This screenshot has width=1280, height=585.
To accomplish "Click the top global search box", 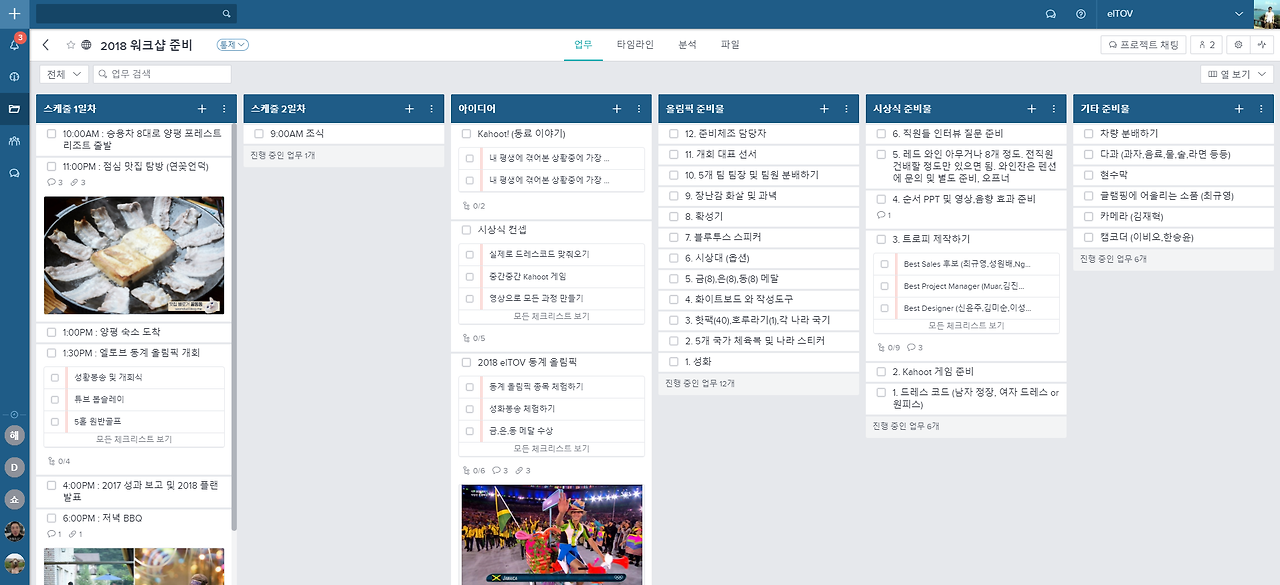I will [x=135, y=14].
